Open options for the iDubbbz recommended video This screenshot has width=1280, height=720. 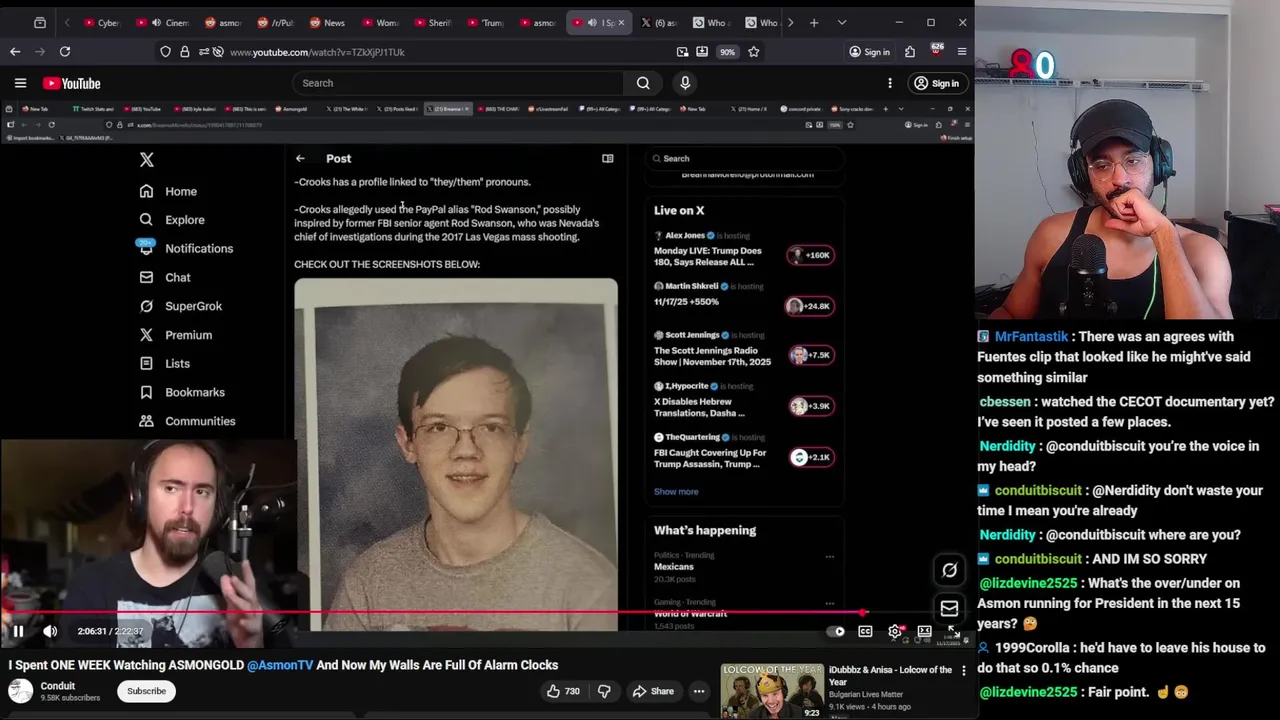pyautogui.click(x=964, y=670)
